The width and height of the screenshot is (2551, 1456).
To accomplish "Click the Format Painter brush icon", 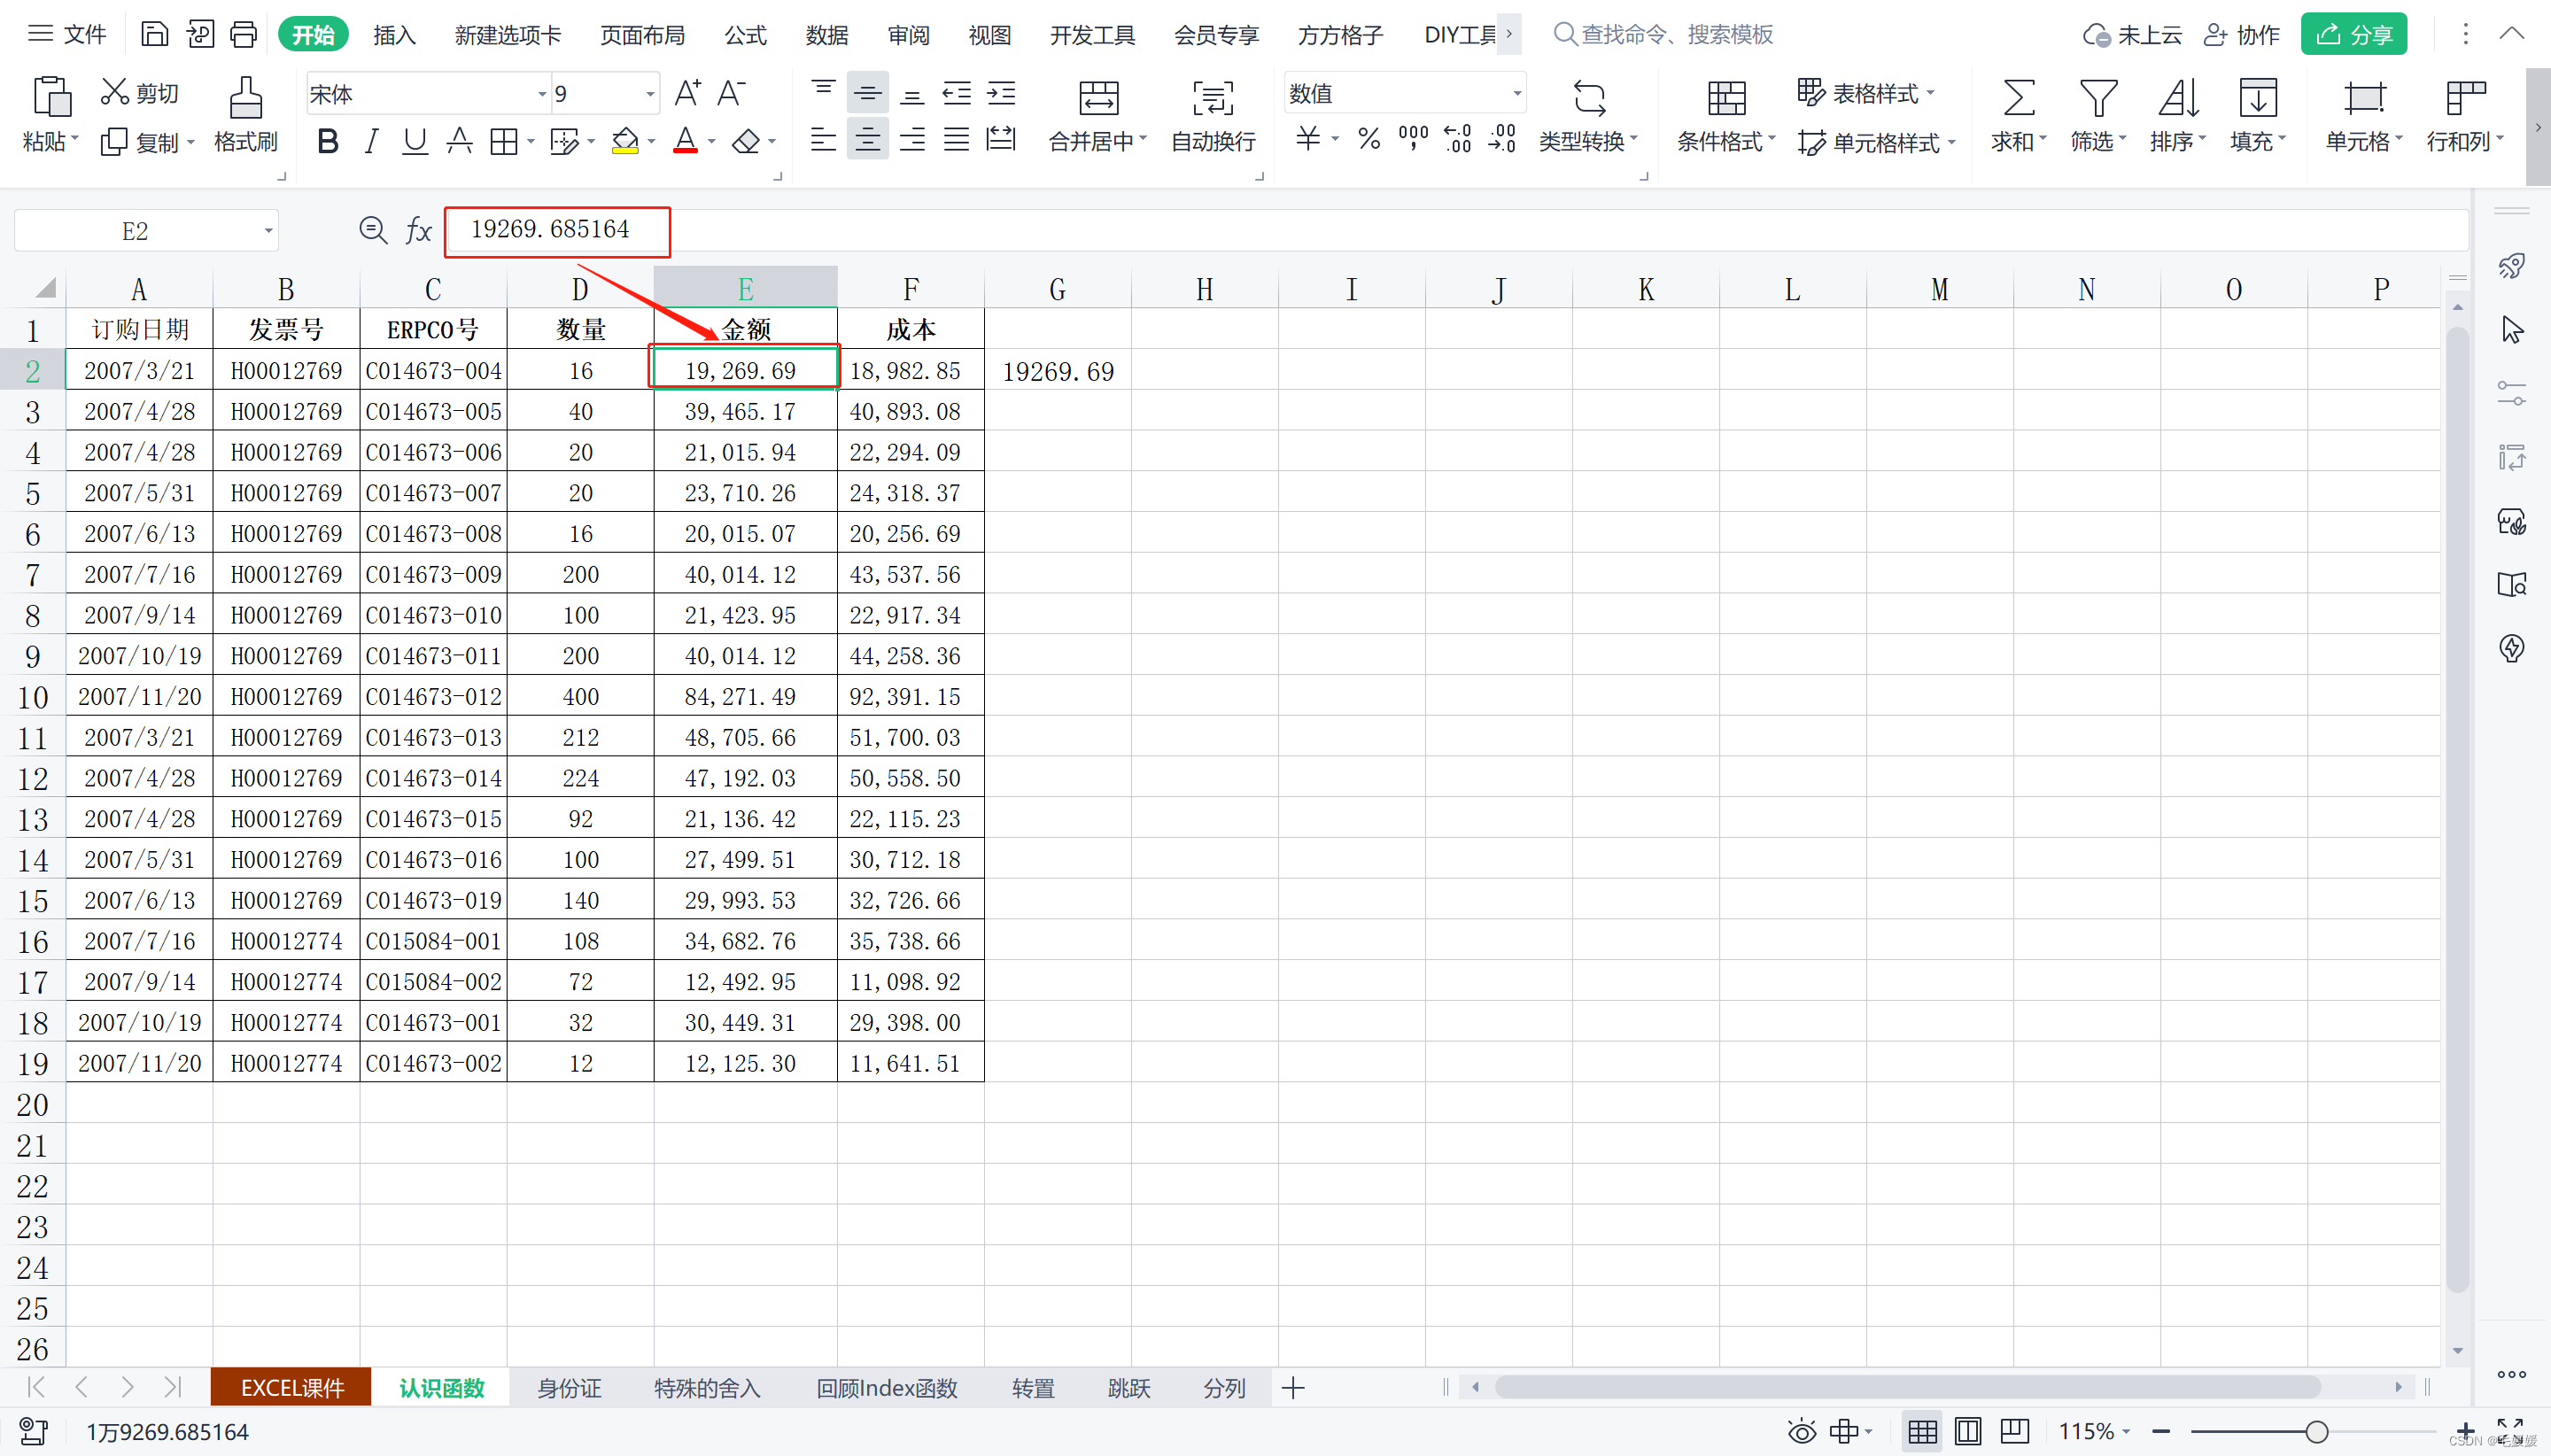I will 245,98.
